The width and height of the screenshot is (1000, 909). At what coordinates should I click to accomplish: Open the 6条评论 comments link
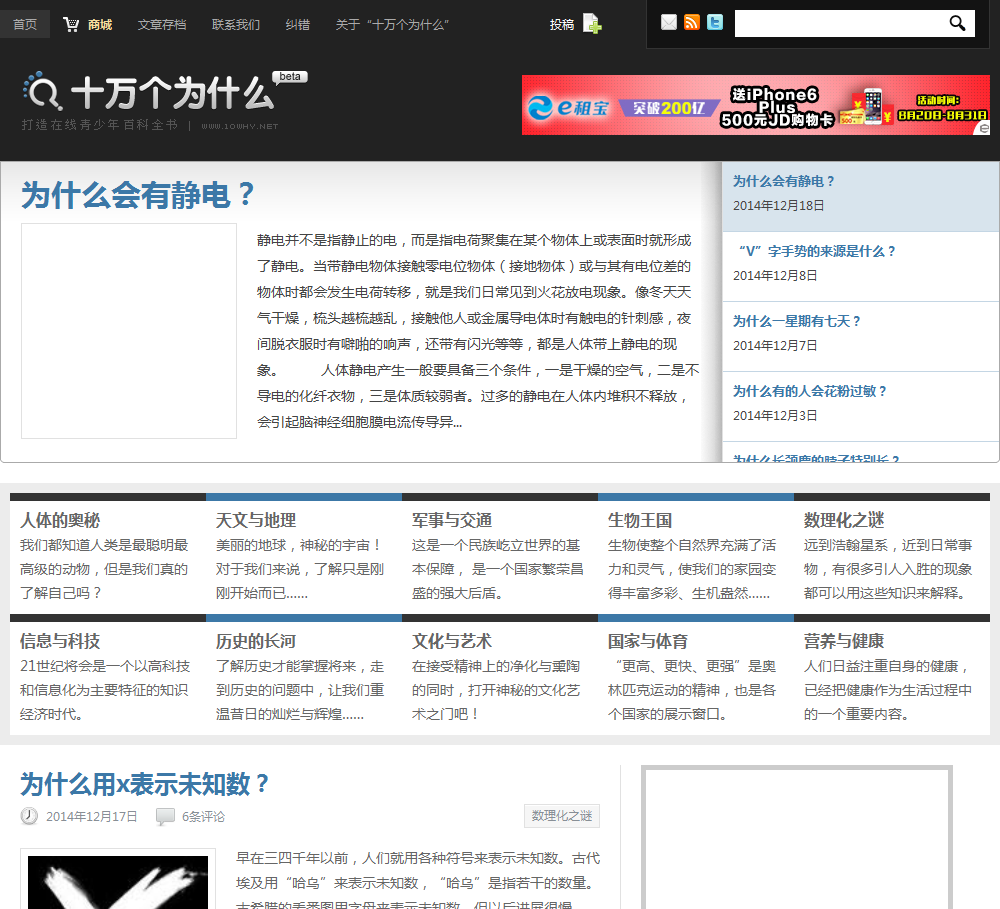tap(203, 817)
